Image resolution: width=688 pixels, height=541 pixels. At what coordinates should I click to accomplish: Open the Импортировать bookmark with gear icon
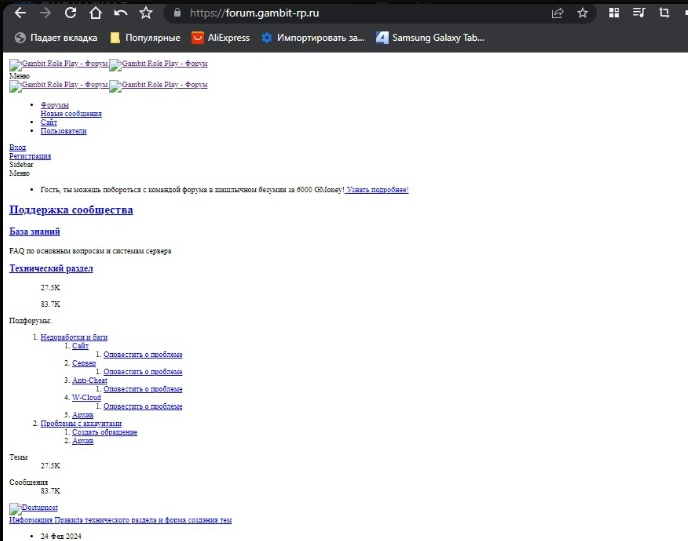(312, 38)
